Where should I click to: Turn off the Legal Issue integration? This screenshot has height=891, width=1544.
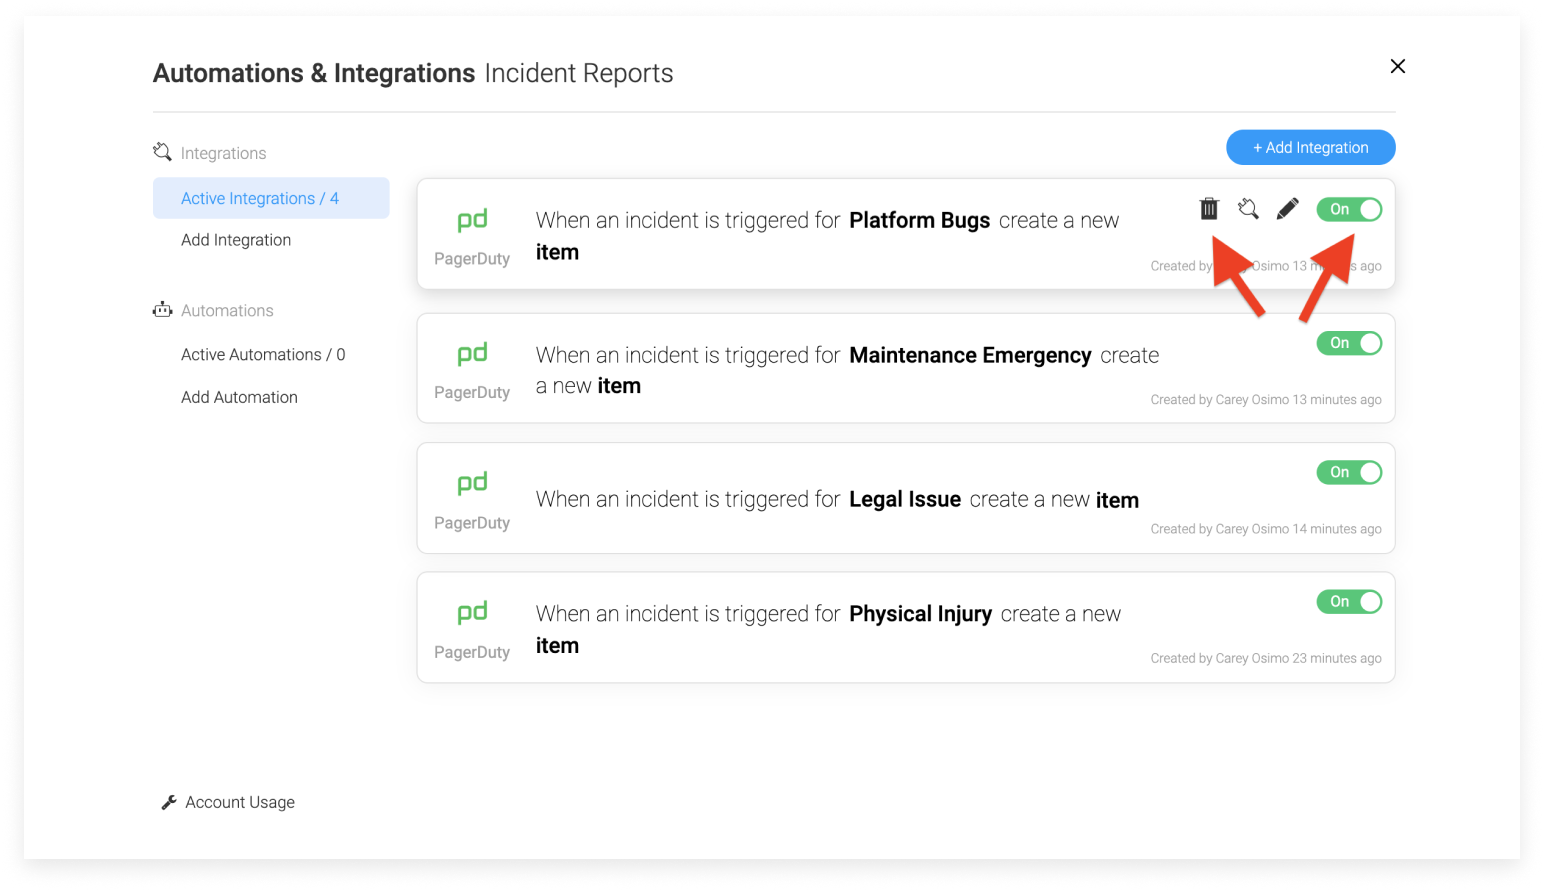point(1349,472)
